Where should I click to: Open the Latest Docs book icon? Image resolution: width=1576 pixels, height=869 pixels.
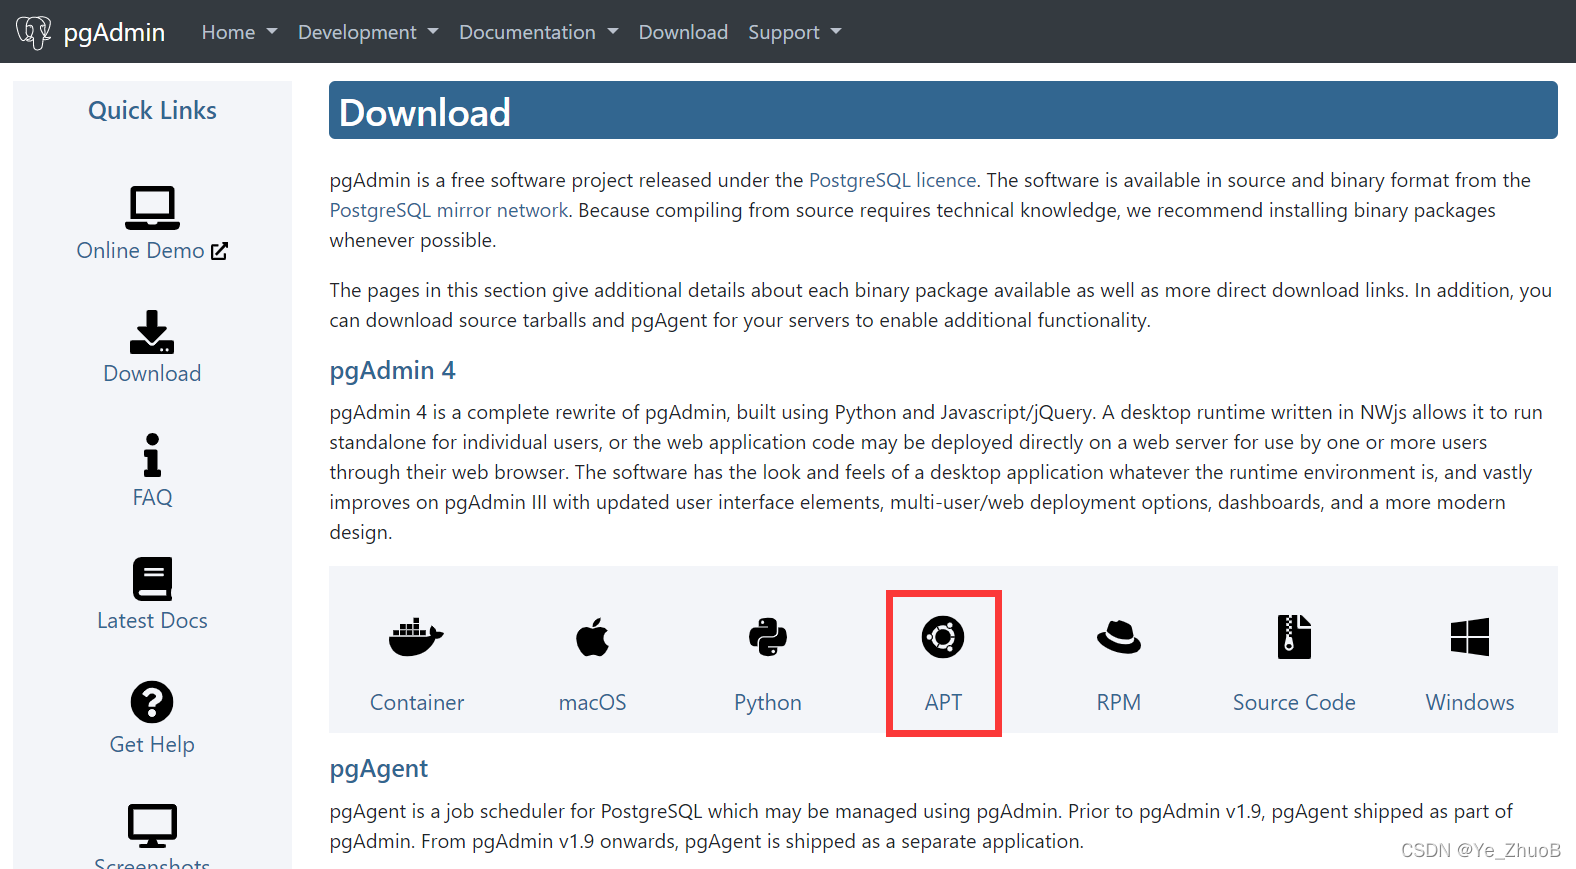click(x=152, y=579)
